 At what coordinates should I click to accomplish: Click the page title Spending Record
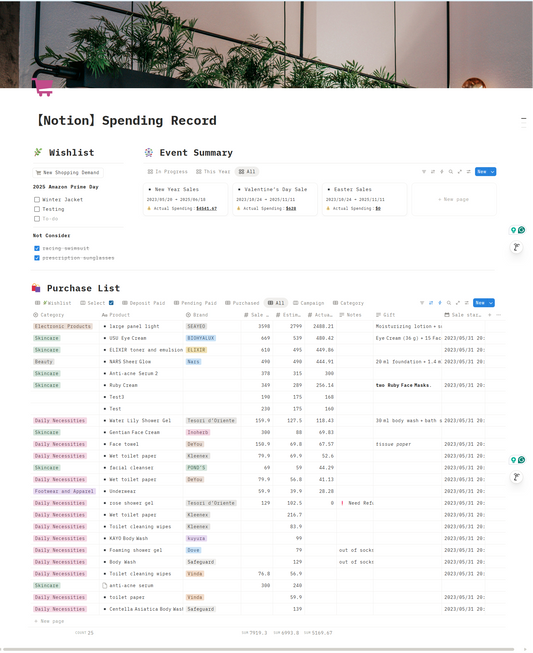point(126,121)
